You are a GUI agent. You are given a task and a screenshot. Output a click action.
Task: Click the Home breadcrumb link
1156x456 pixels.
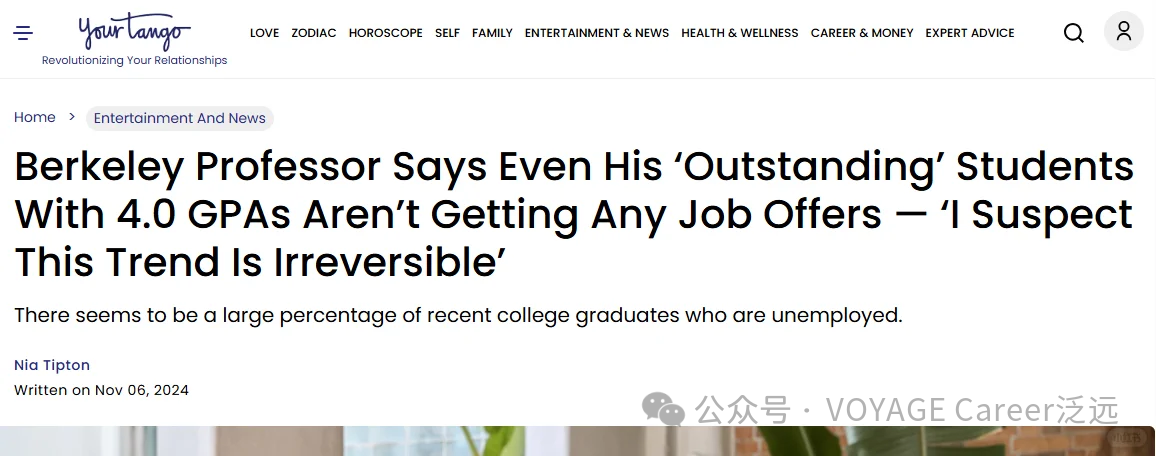(35, 117)
